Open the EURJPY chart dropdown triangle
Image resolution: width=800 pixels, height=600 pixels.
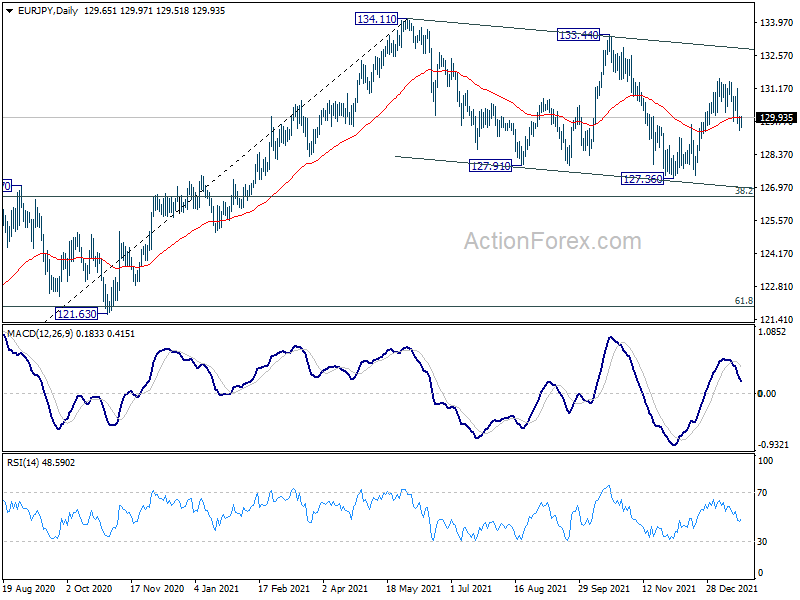[x=10, y=11]
